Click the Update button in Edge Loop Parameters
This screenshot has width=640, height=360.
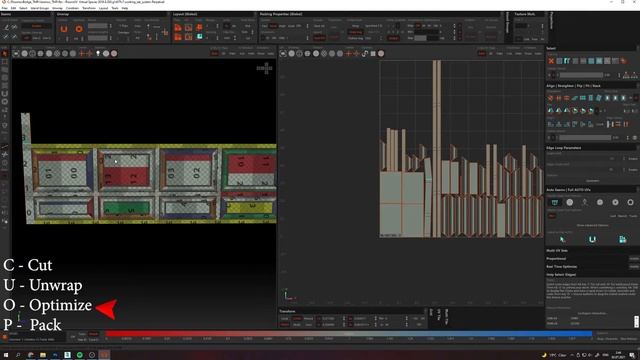click(x=592, y=180)
